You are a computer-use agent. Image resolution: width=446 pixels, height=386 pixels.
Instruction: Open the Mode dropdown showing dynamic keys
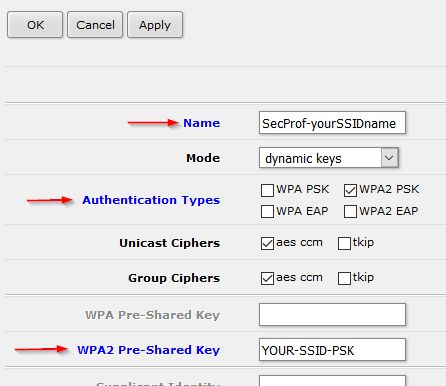[329, 158]
